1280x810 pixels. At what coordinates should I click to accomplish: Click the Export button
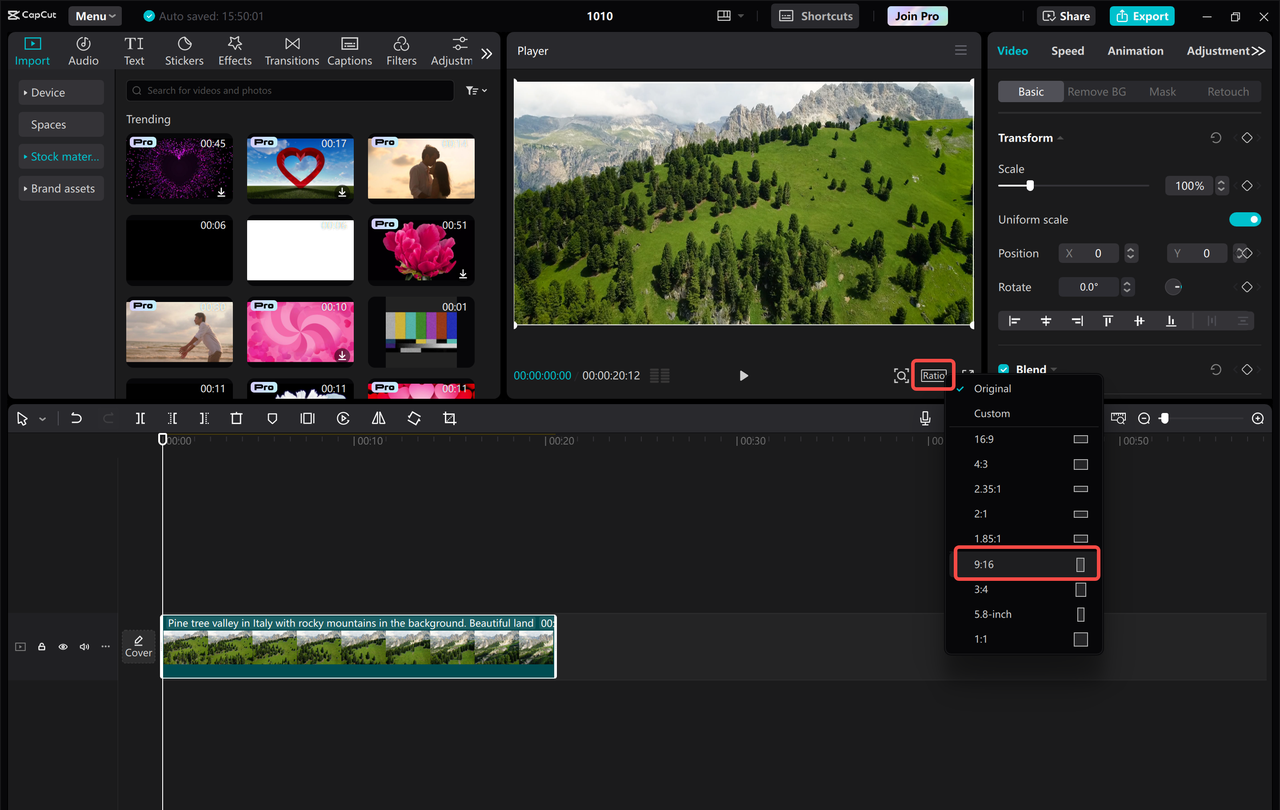[x=1141, y=16]
